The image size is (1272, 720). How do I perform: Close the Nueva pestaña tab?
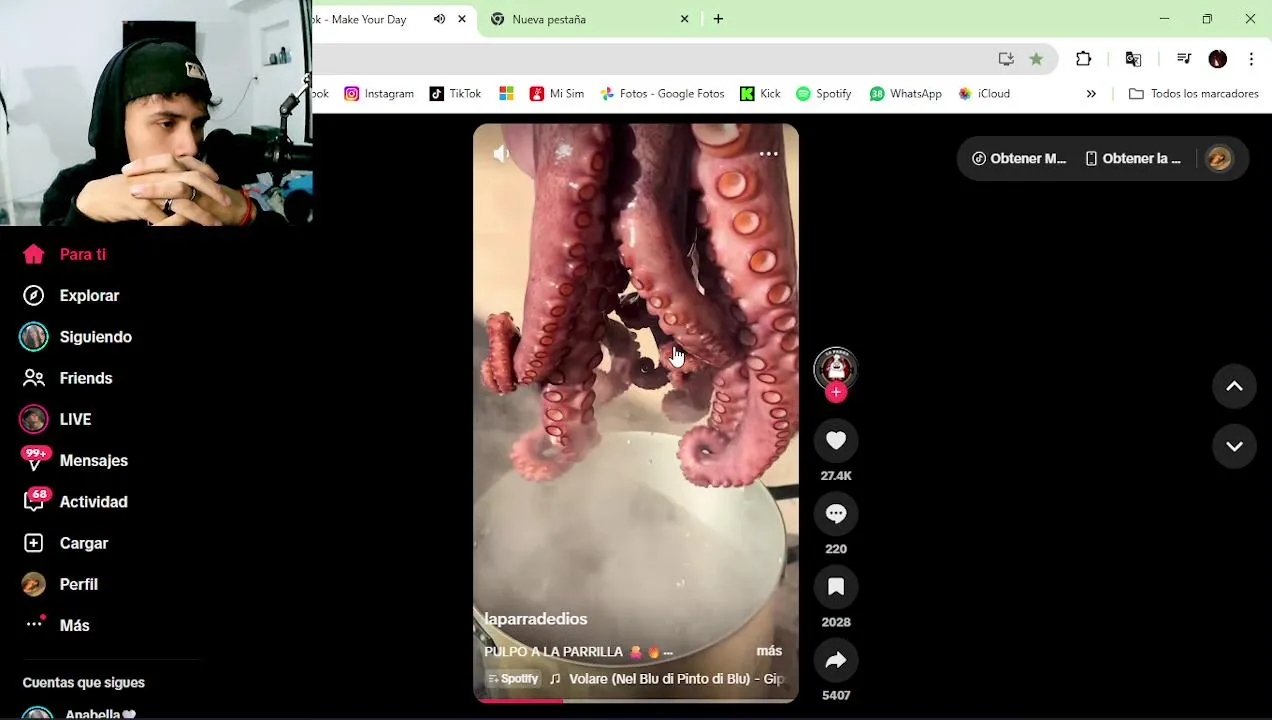(x=685, y=19)
